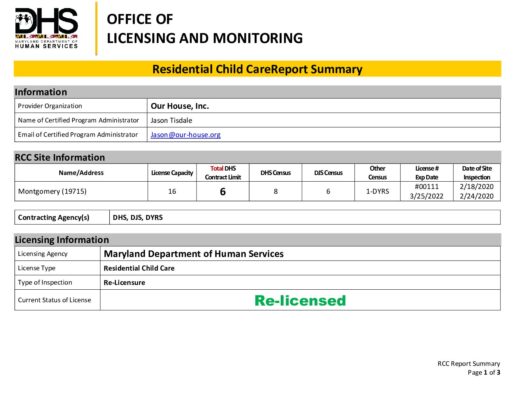Click the 'Date of Site Inspection' column header
The image size is (518, 400).
pos(477,173)
